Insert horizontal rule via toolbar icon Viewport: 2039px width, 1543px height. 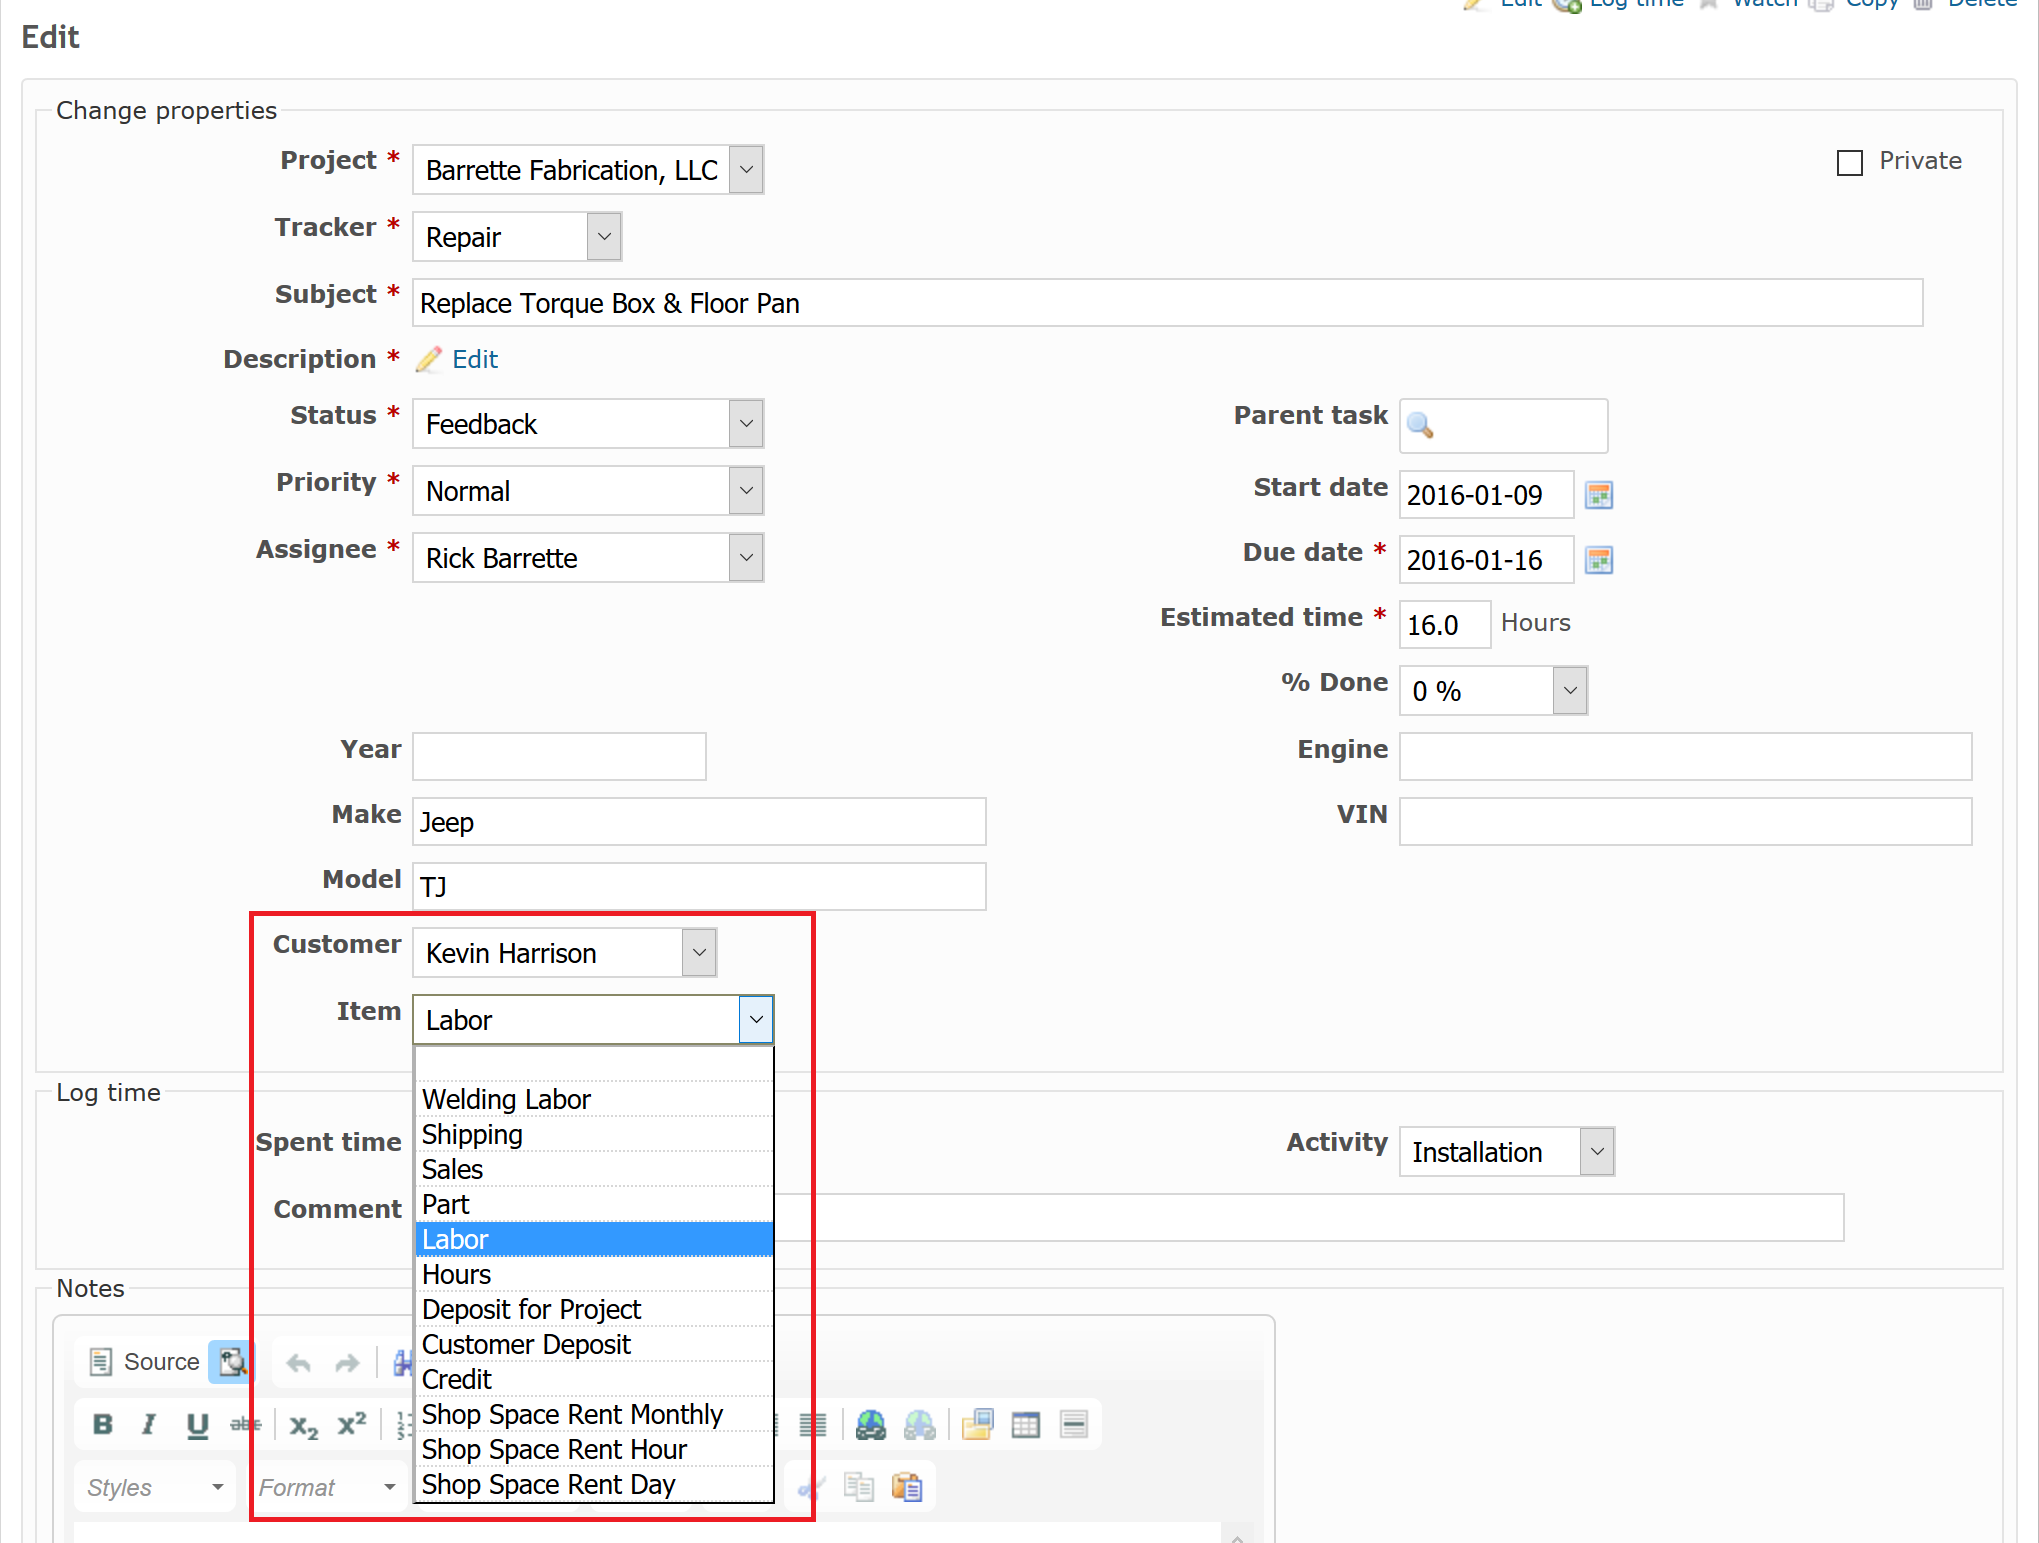[1074, 1424]
